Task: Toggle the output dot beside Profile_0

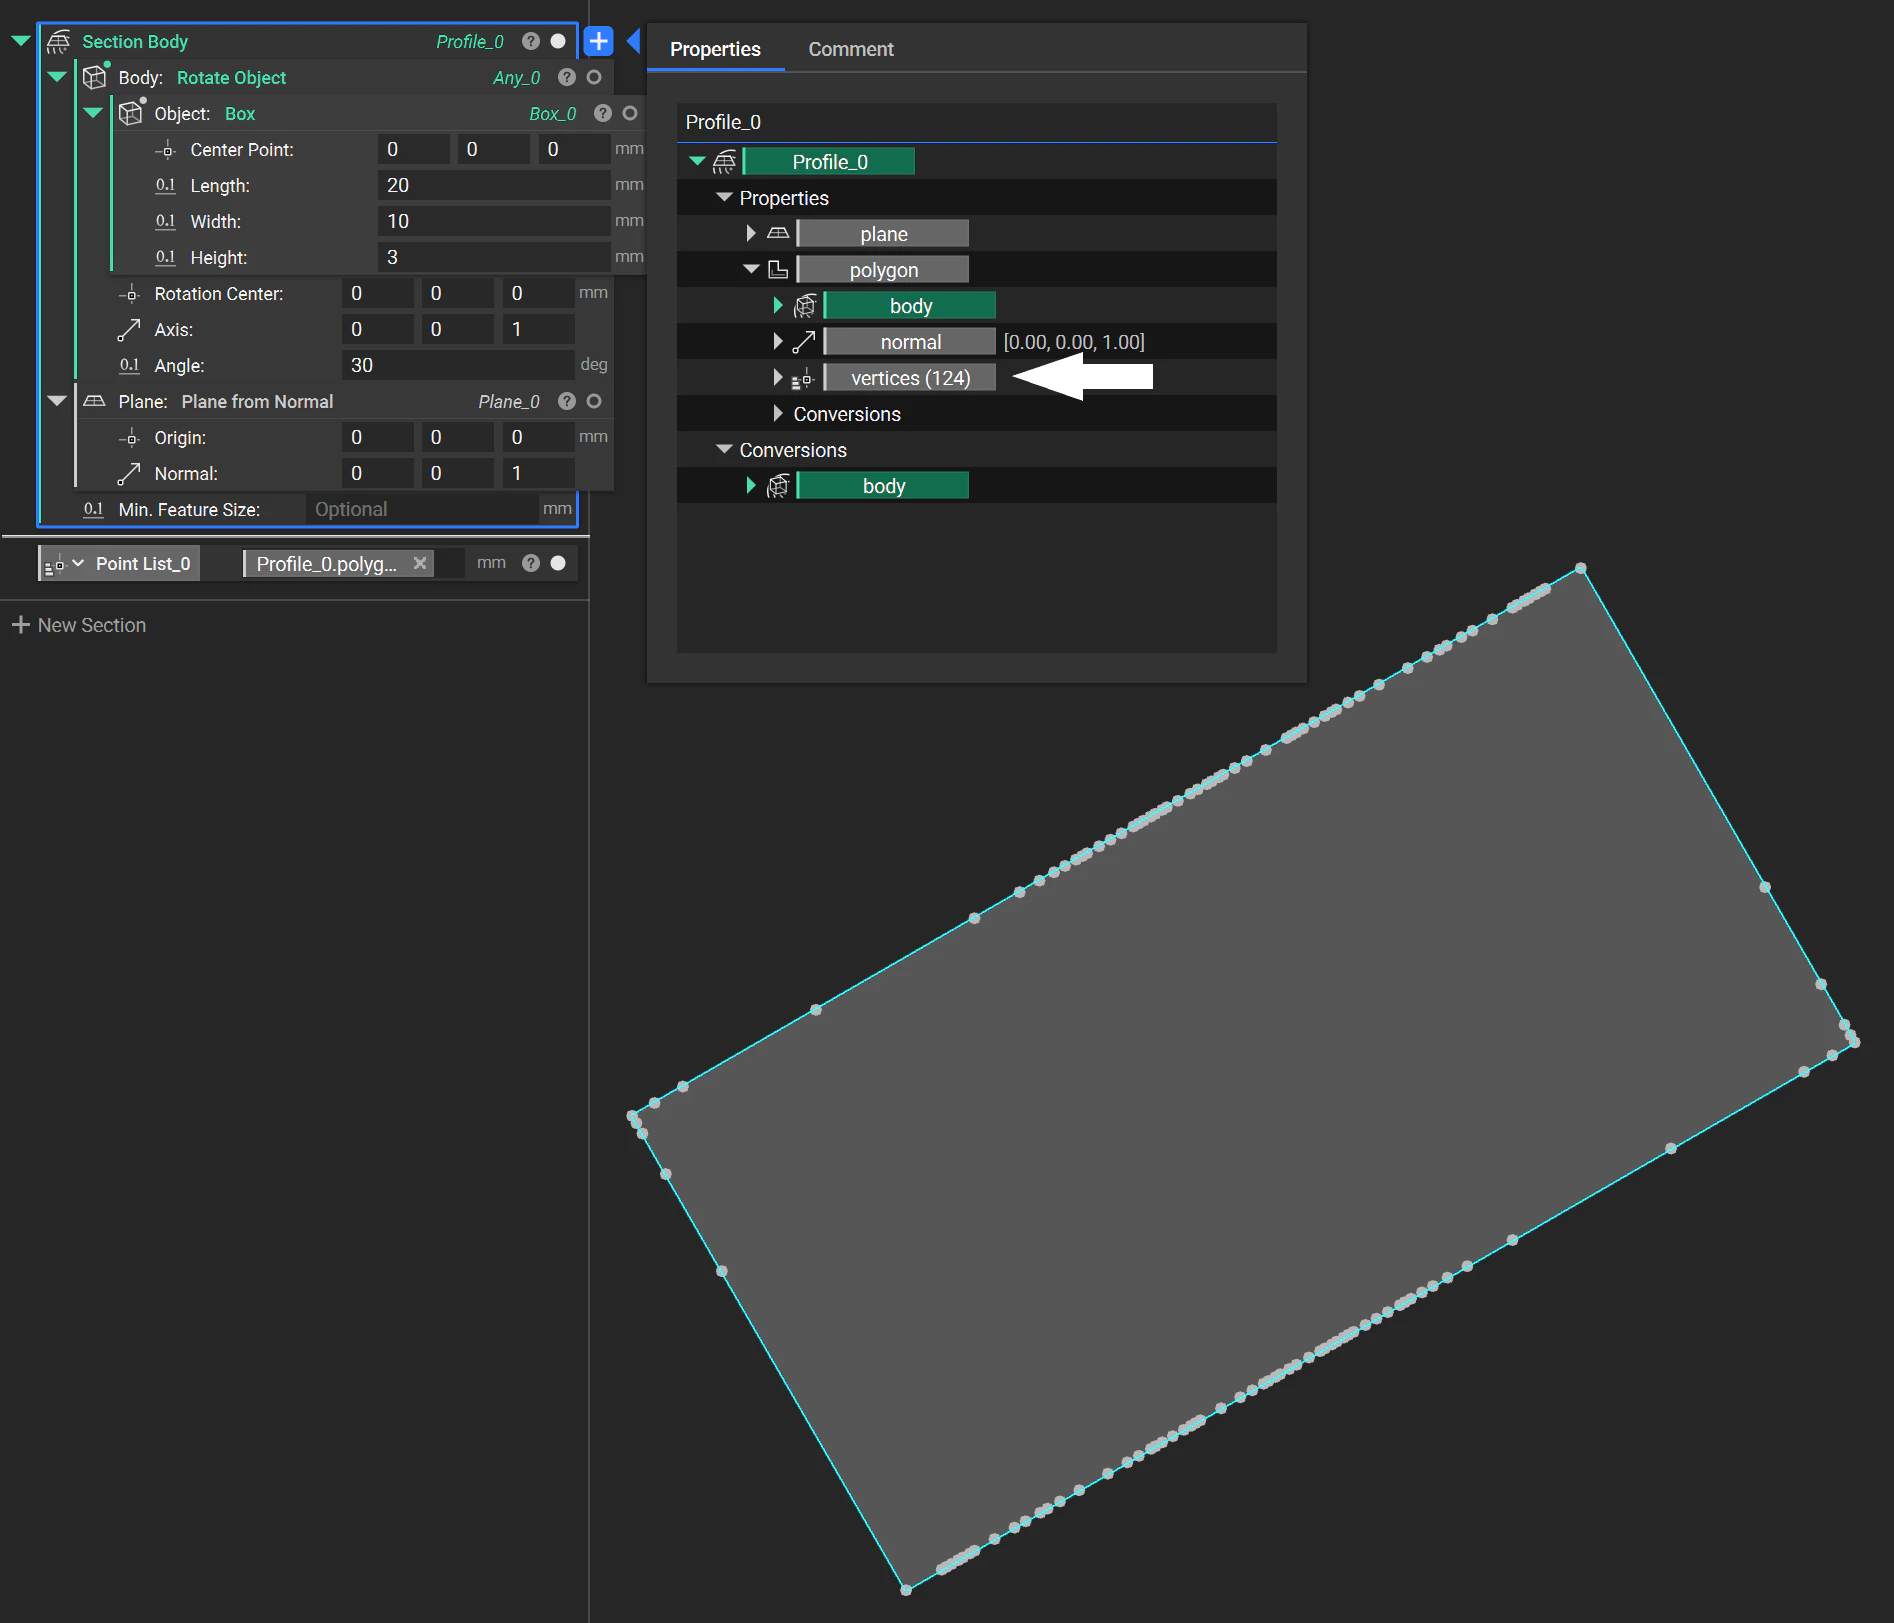Action: 557,41
